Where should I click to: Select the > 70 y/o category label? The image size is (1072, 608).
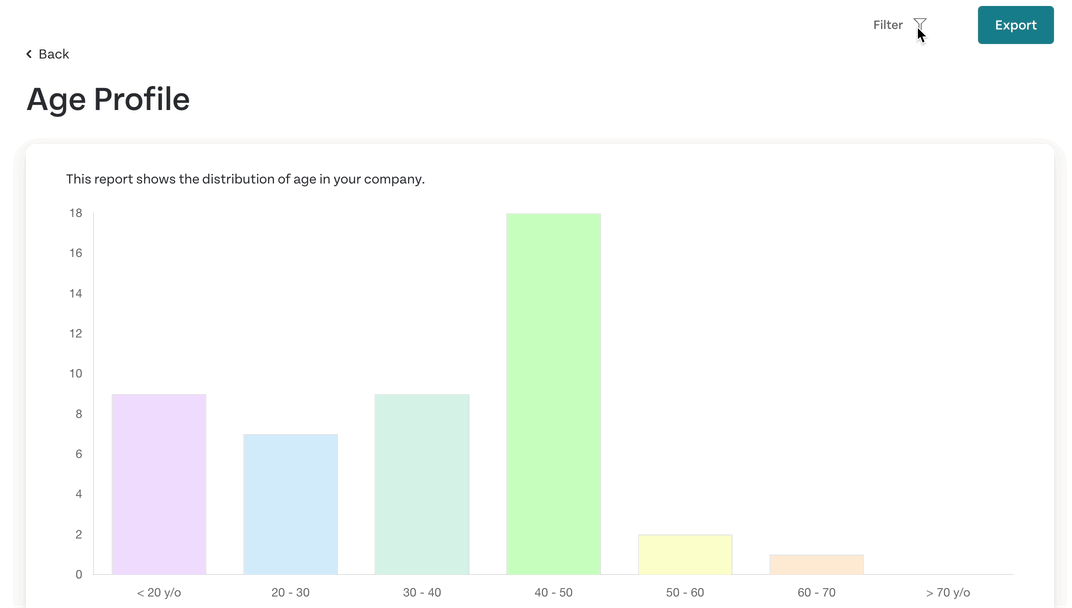tap(947, 592)
